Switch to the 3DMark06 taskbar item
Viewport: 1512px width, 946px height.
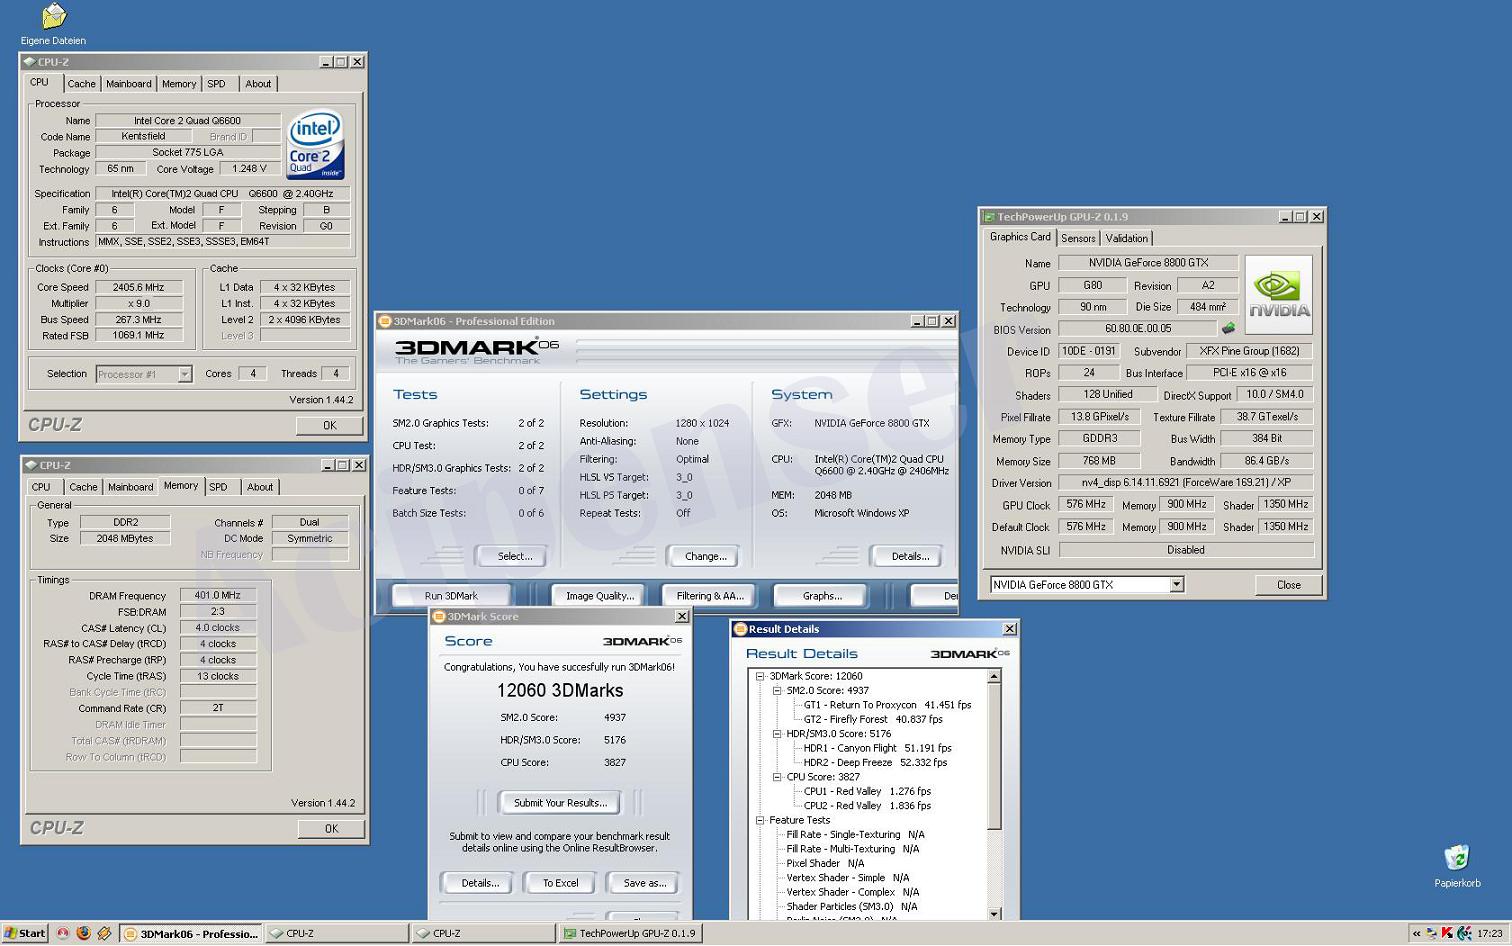pyautogui.click(x=191, y=933)
